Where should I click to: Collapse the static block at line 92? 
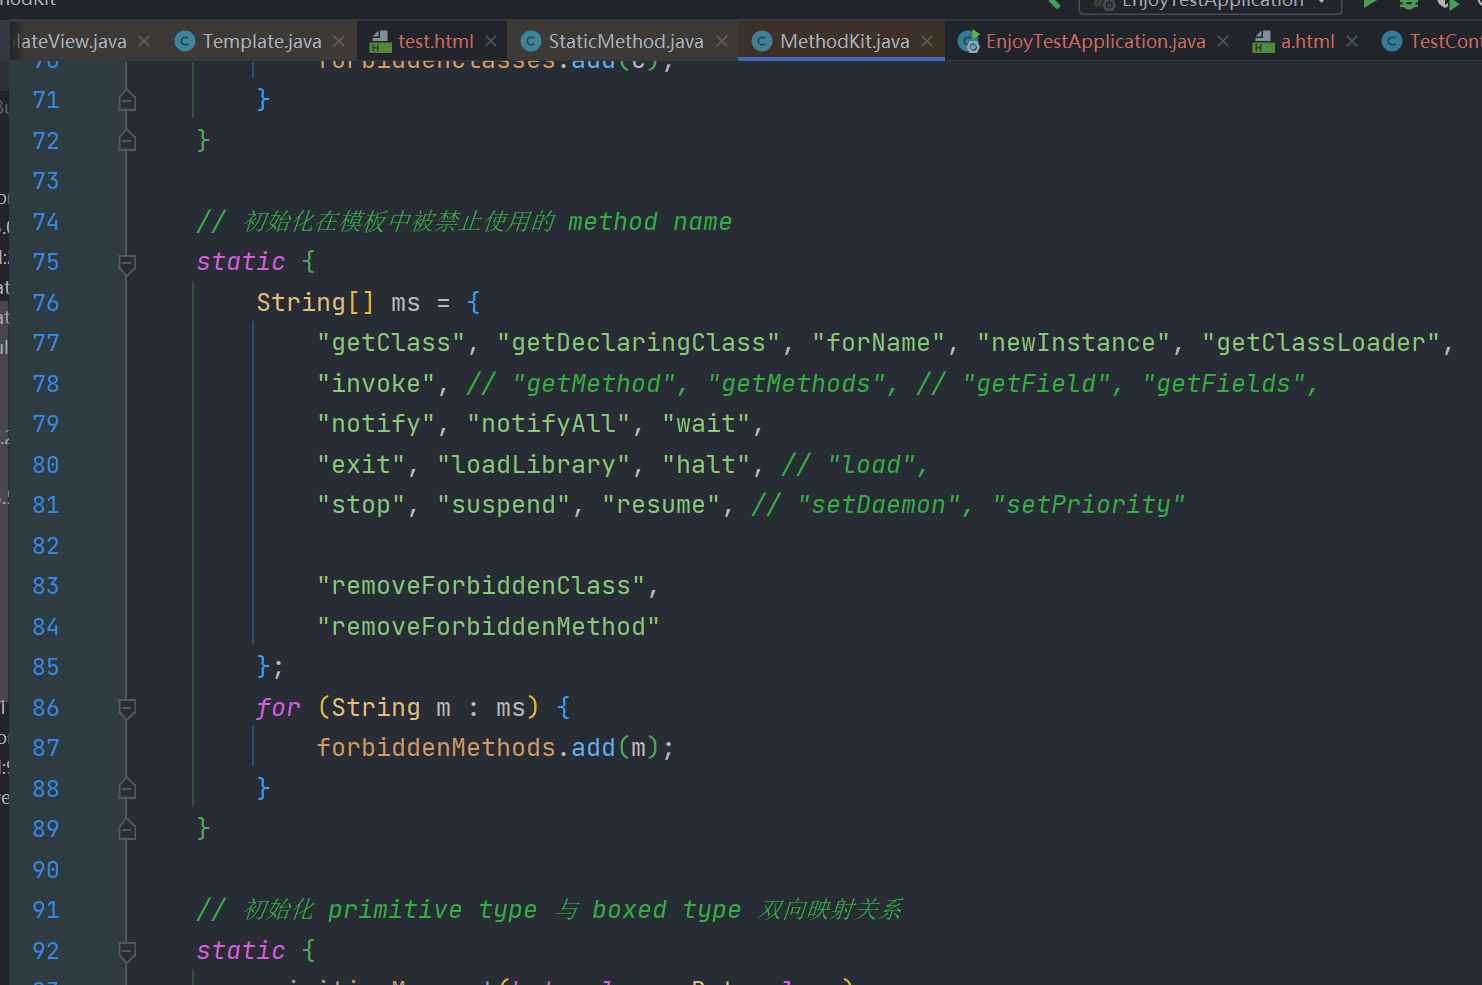[x=127, y=951]
